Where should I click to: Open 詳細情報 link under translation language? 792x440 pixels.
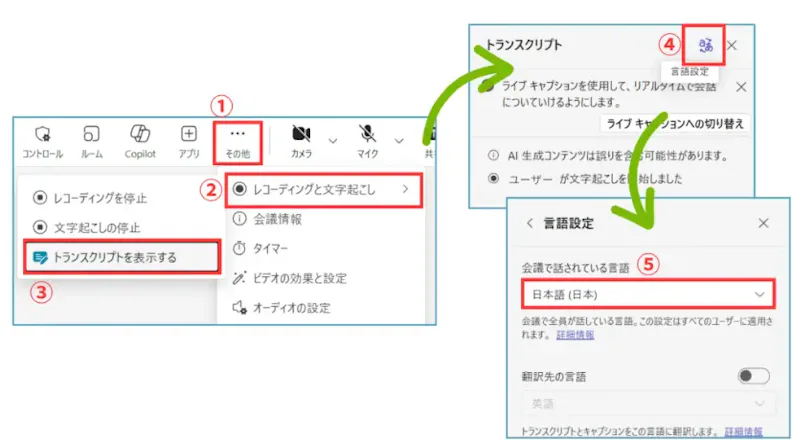point(743,431)
